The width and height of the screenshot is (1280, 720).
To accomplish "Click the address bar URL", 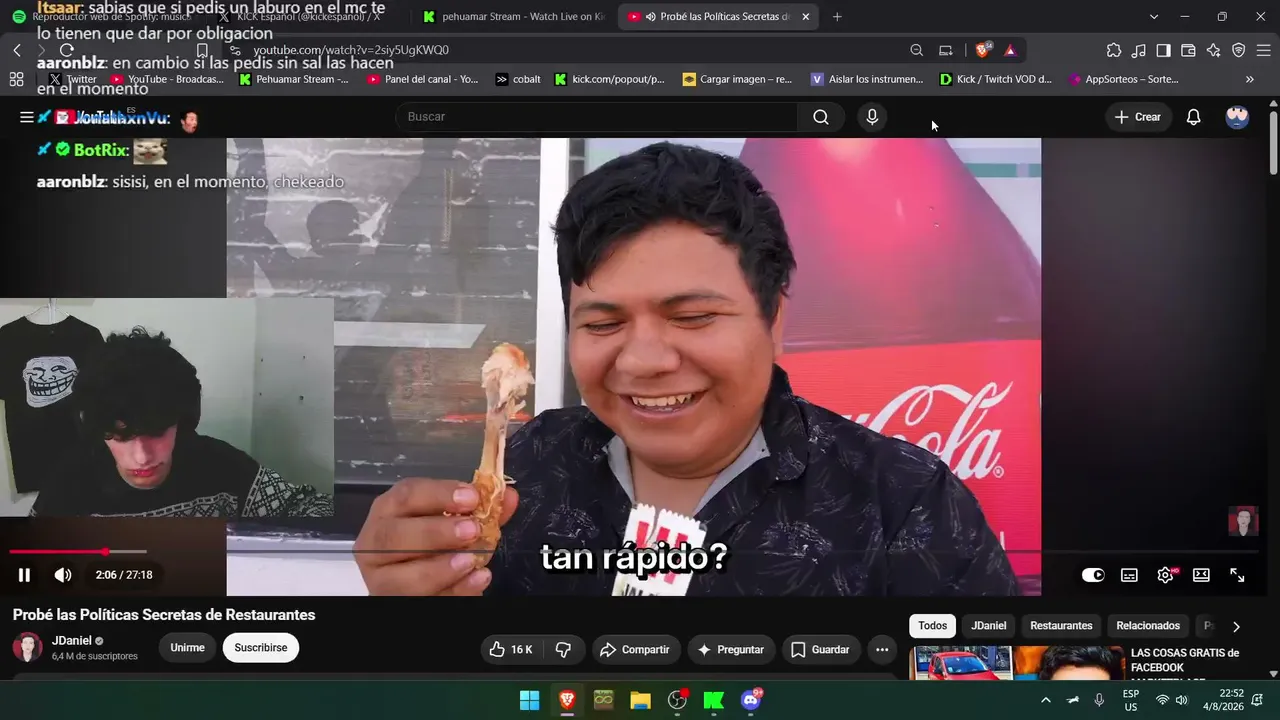I will [x=351, y=50].
